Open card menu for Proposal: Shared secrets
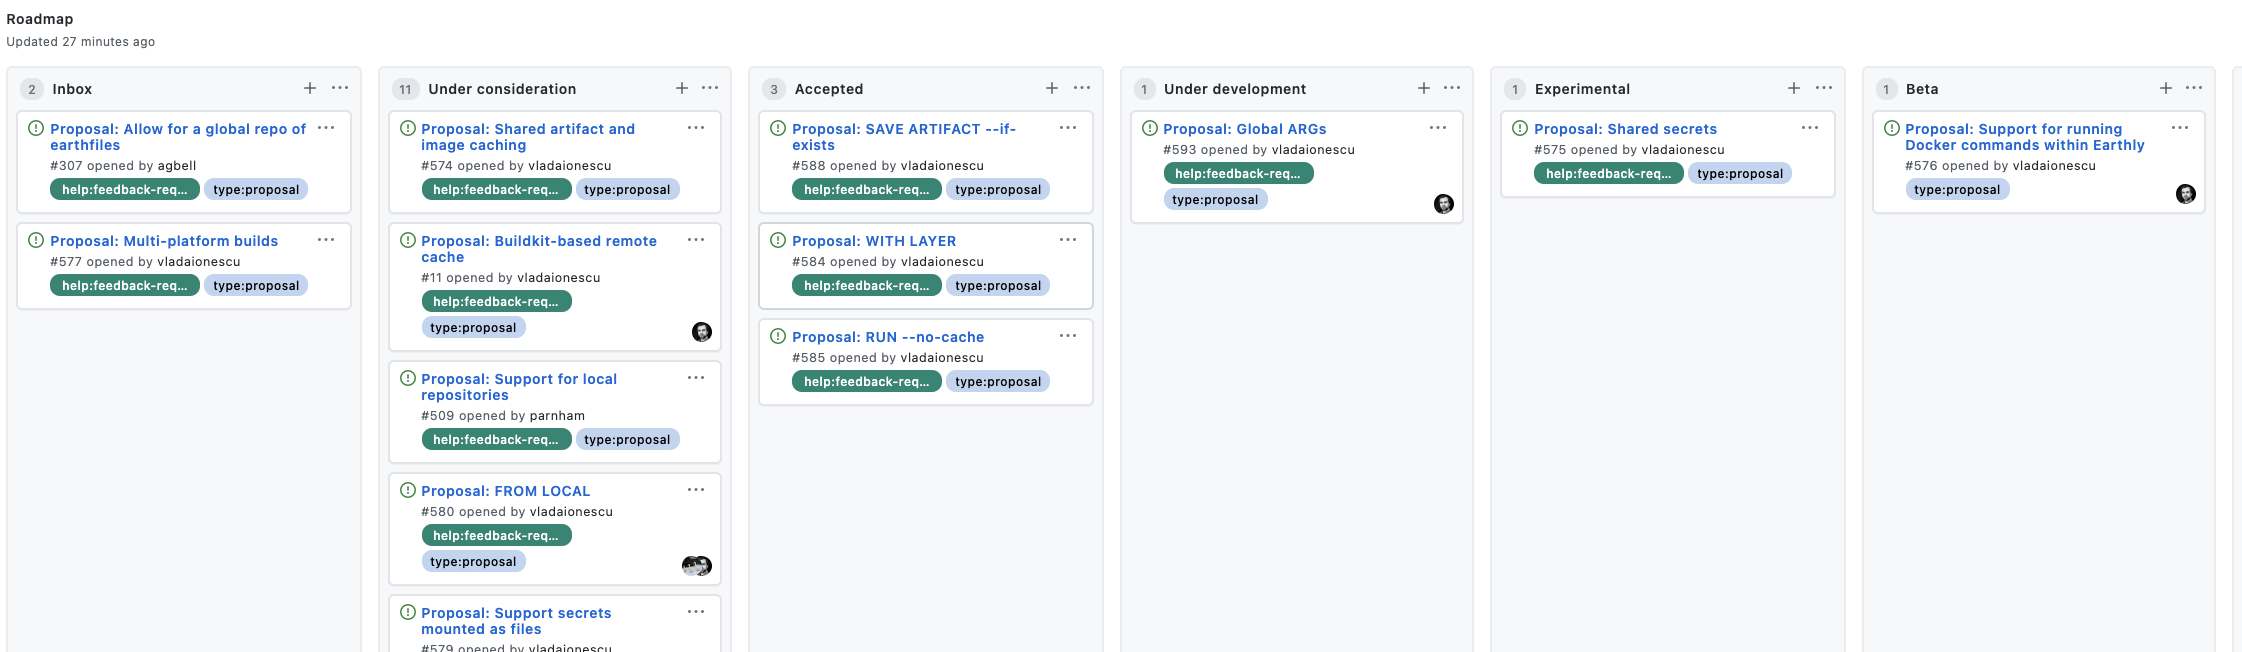Image resolution: width=2242 pixels, height=652 pixels. coord(1810,128)
